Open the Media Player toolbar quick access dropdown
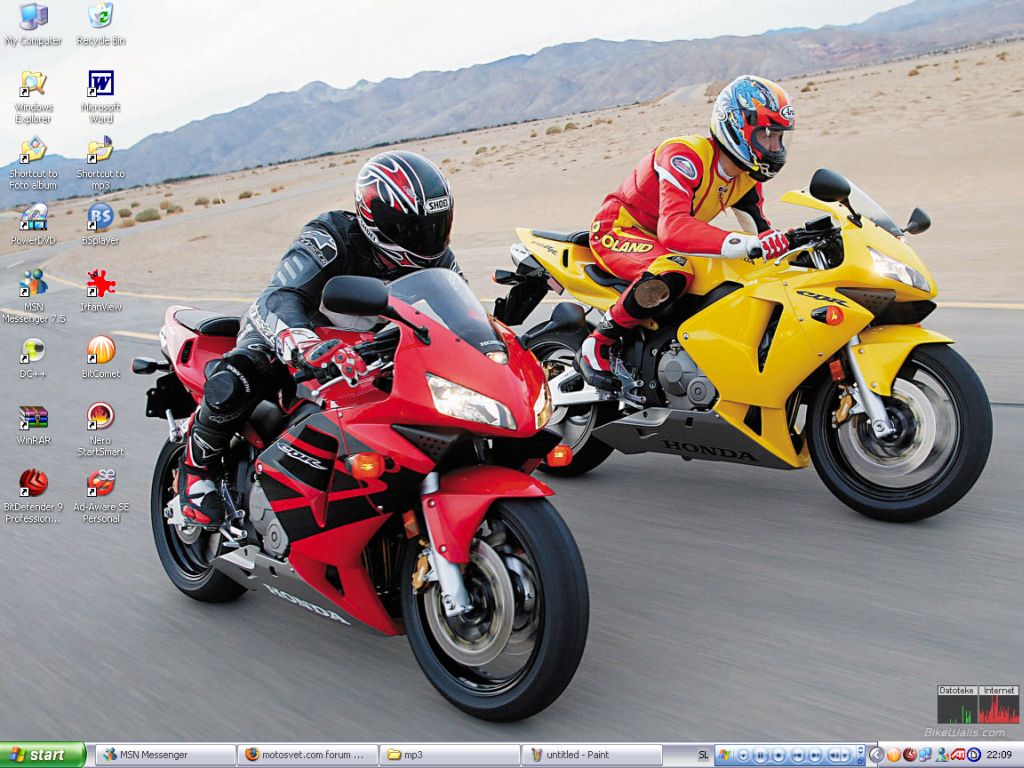Screen dimensions: 1024x768 click(743, 756)
